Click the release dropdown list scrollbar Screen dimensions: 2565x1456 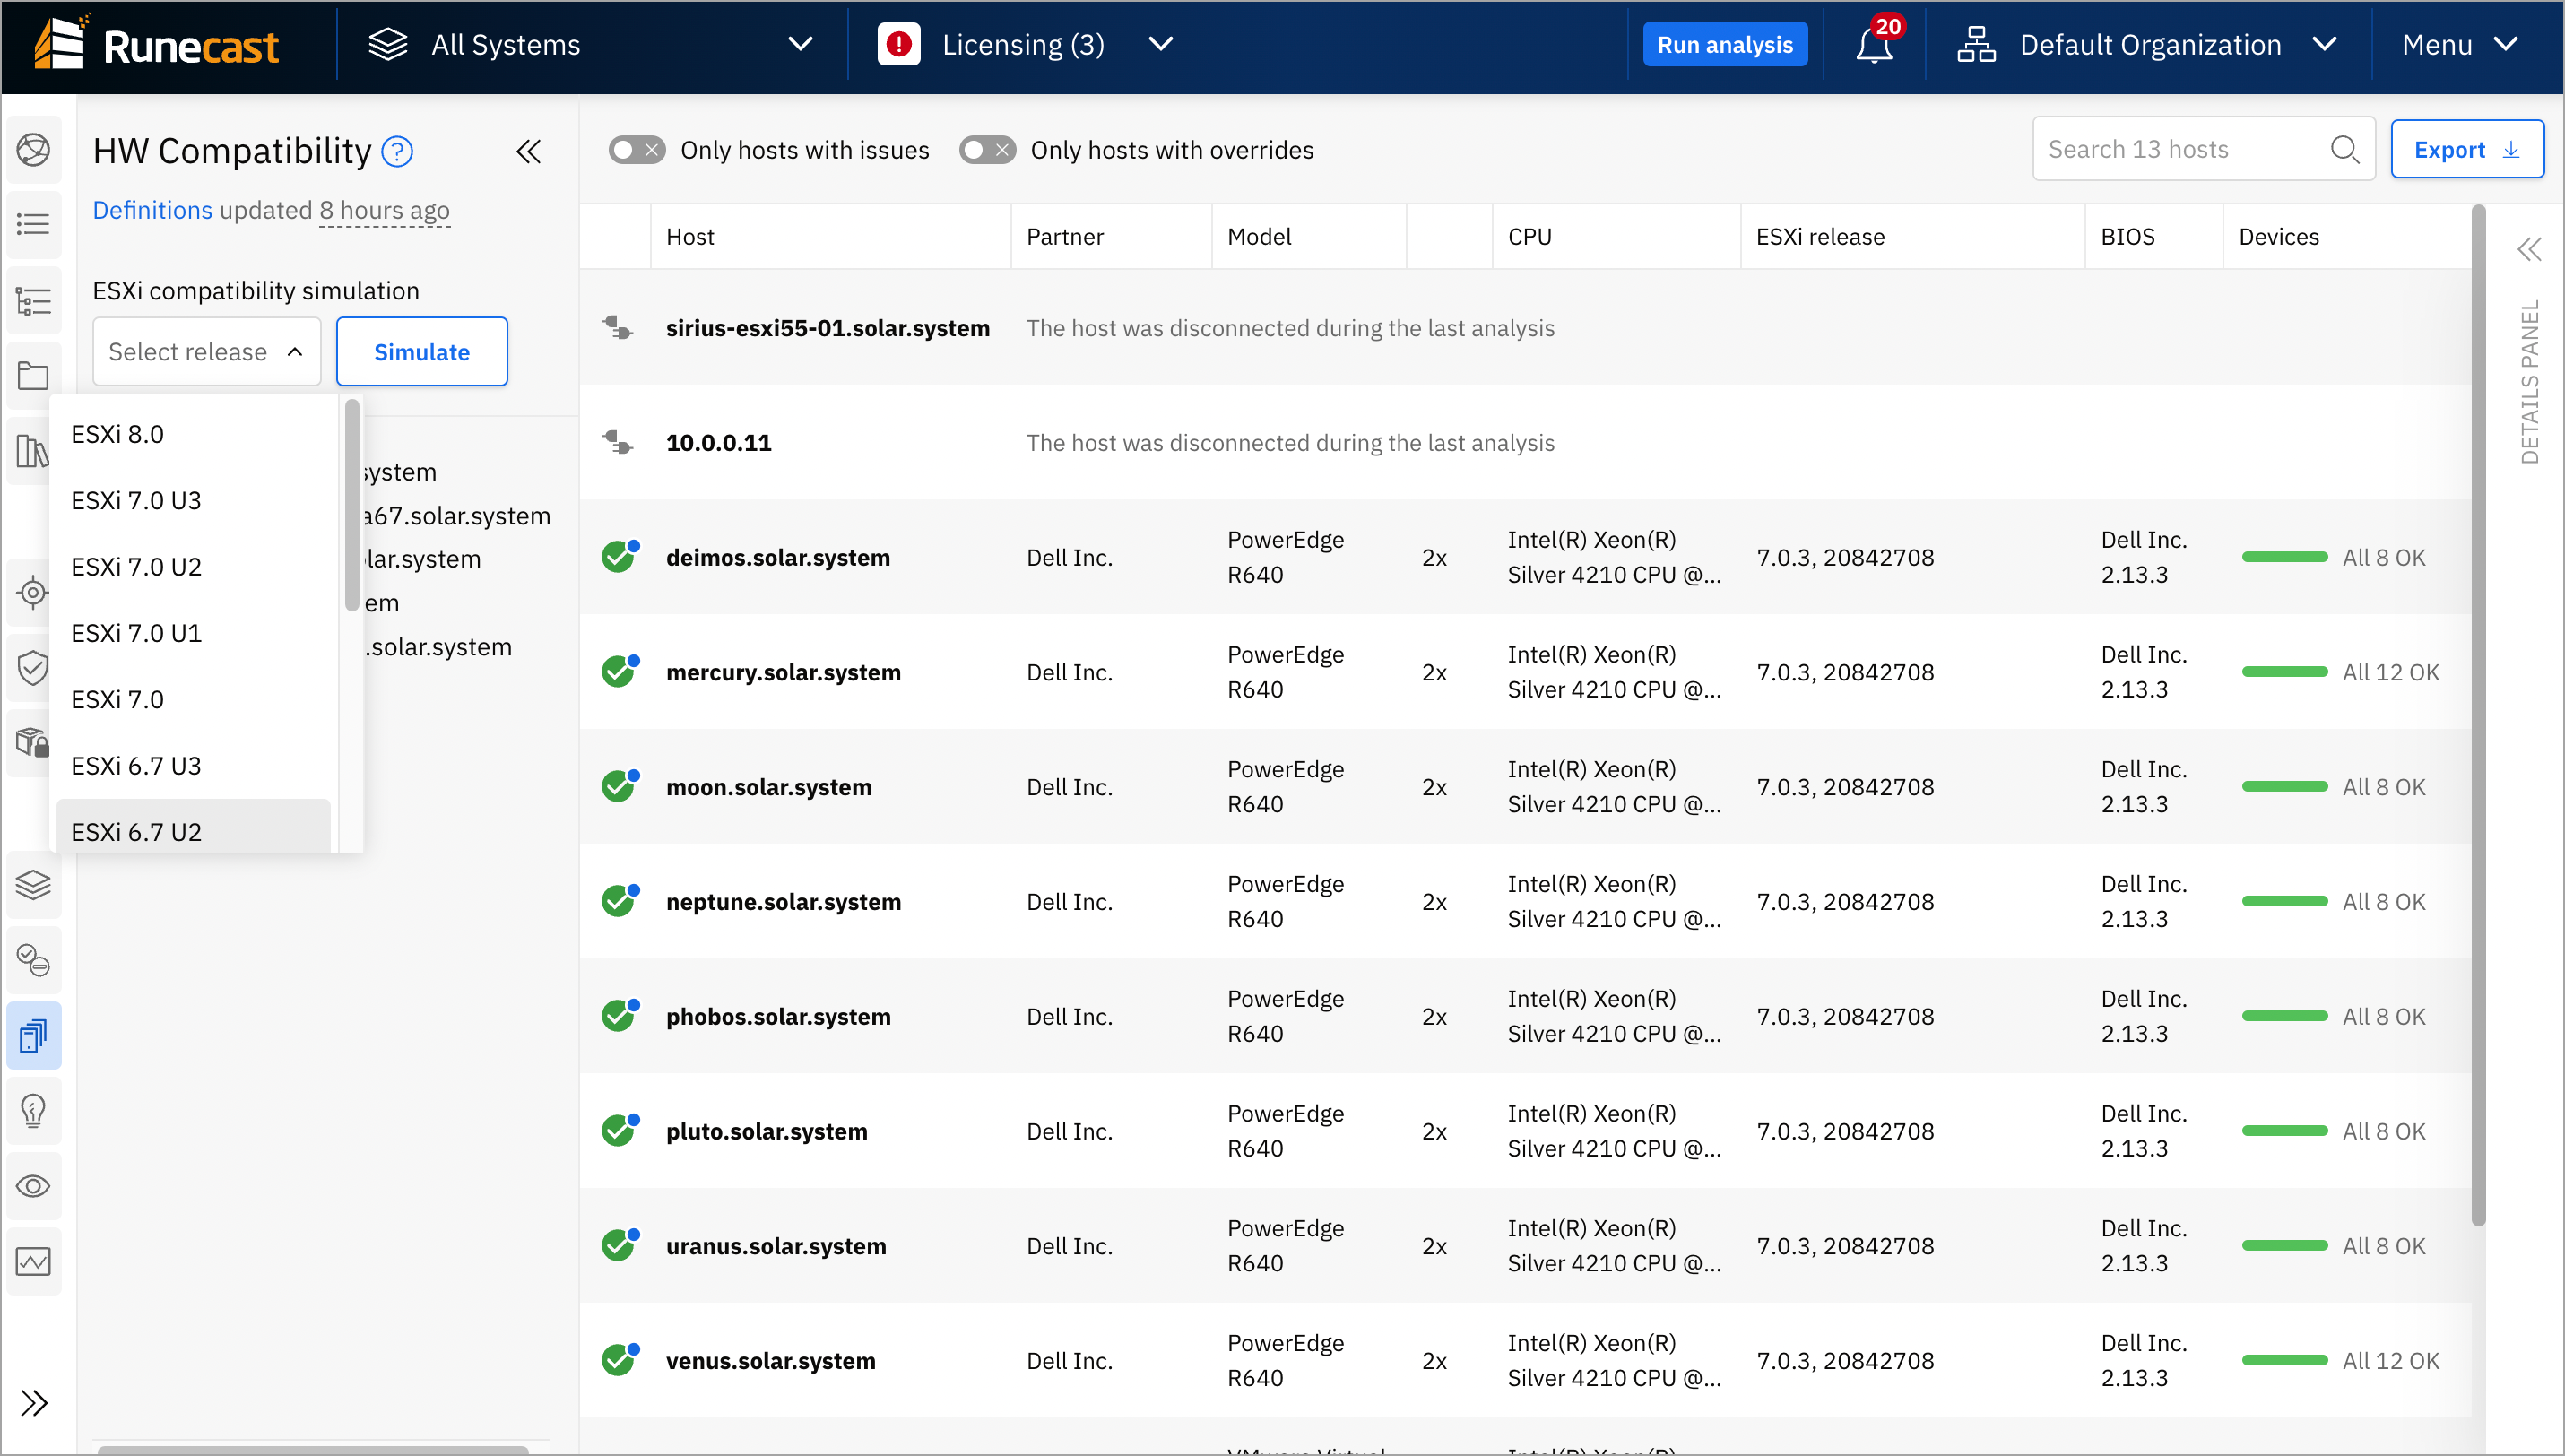pyautogui.click(x=351, y=505)
